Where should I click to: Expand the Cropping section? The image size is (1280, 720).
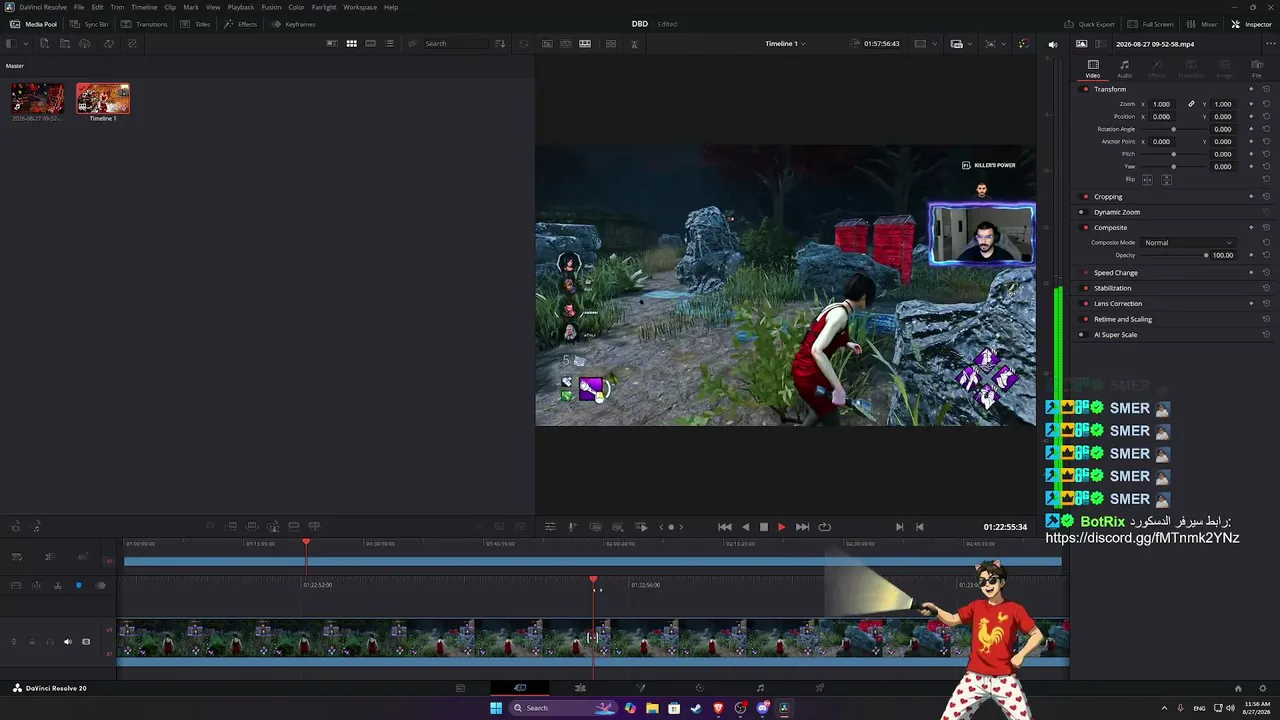click(1108, 197)
